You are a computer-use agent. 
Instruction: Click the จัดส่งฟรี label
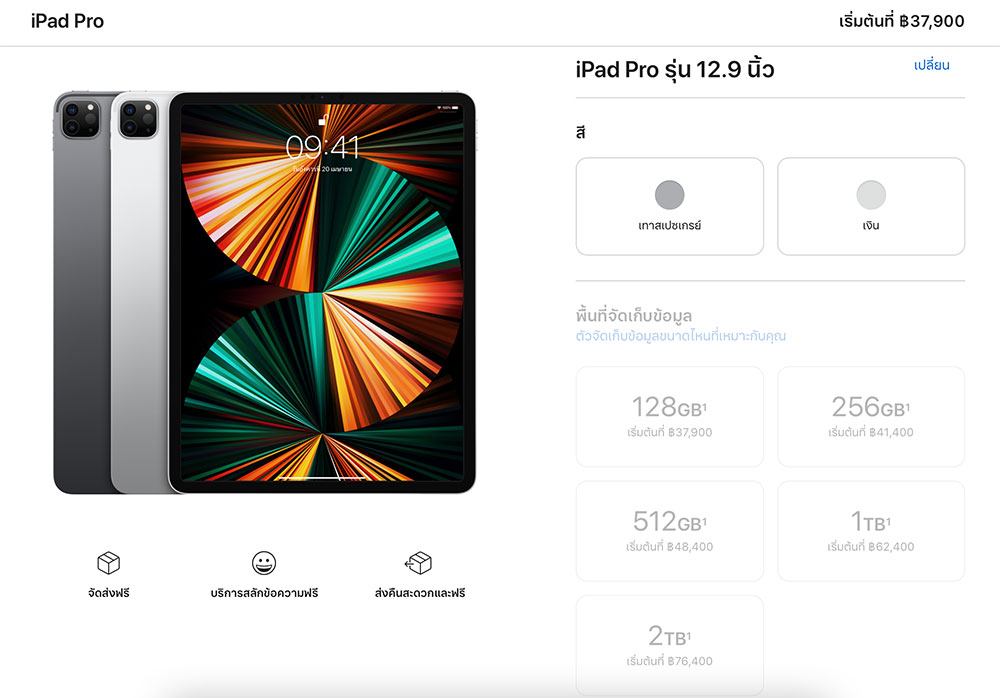coord(108,593)
